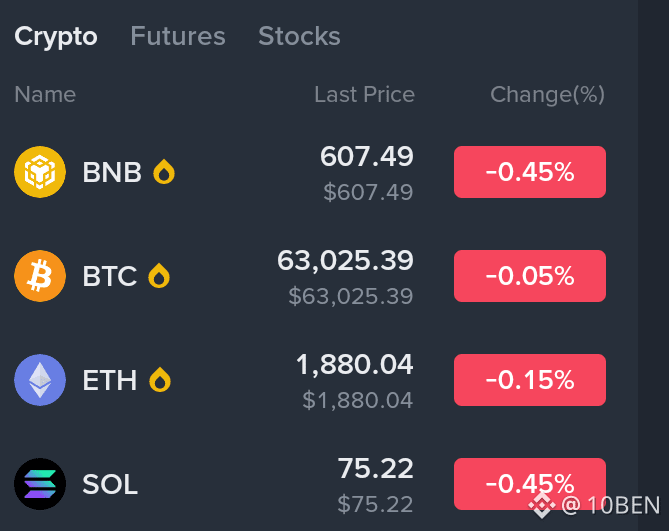Click the ETH price 1,880.04
Screen dimensions: 669x531
point(354,365)
